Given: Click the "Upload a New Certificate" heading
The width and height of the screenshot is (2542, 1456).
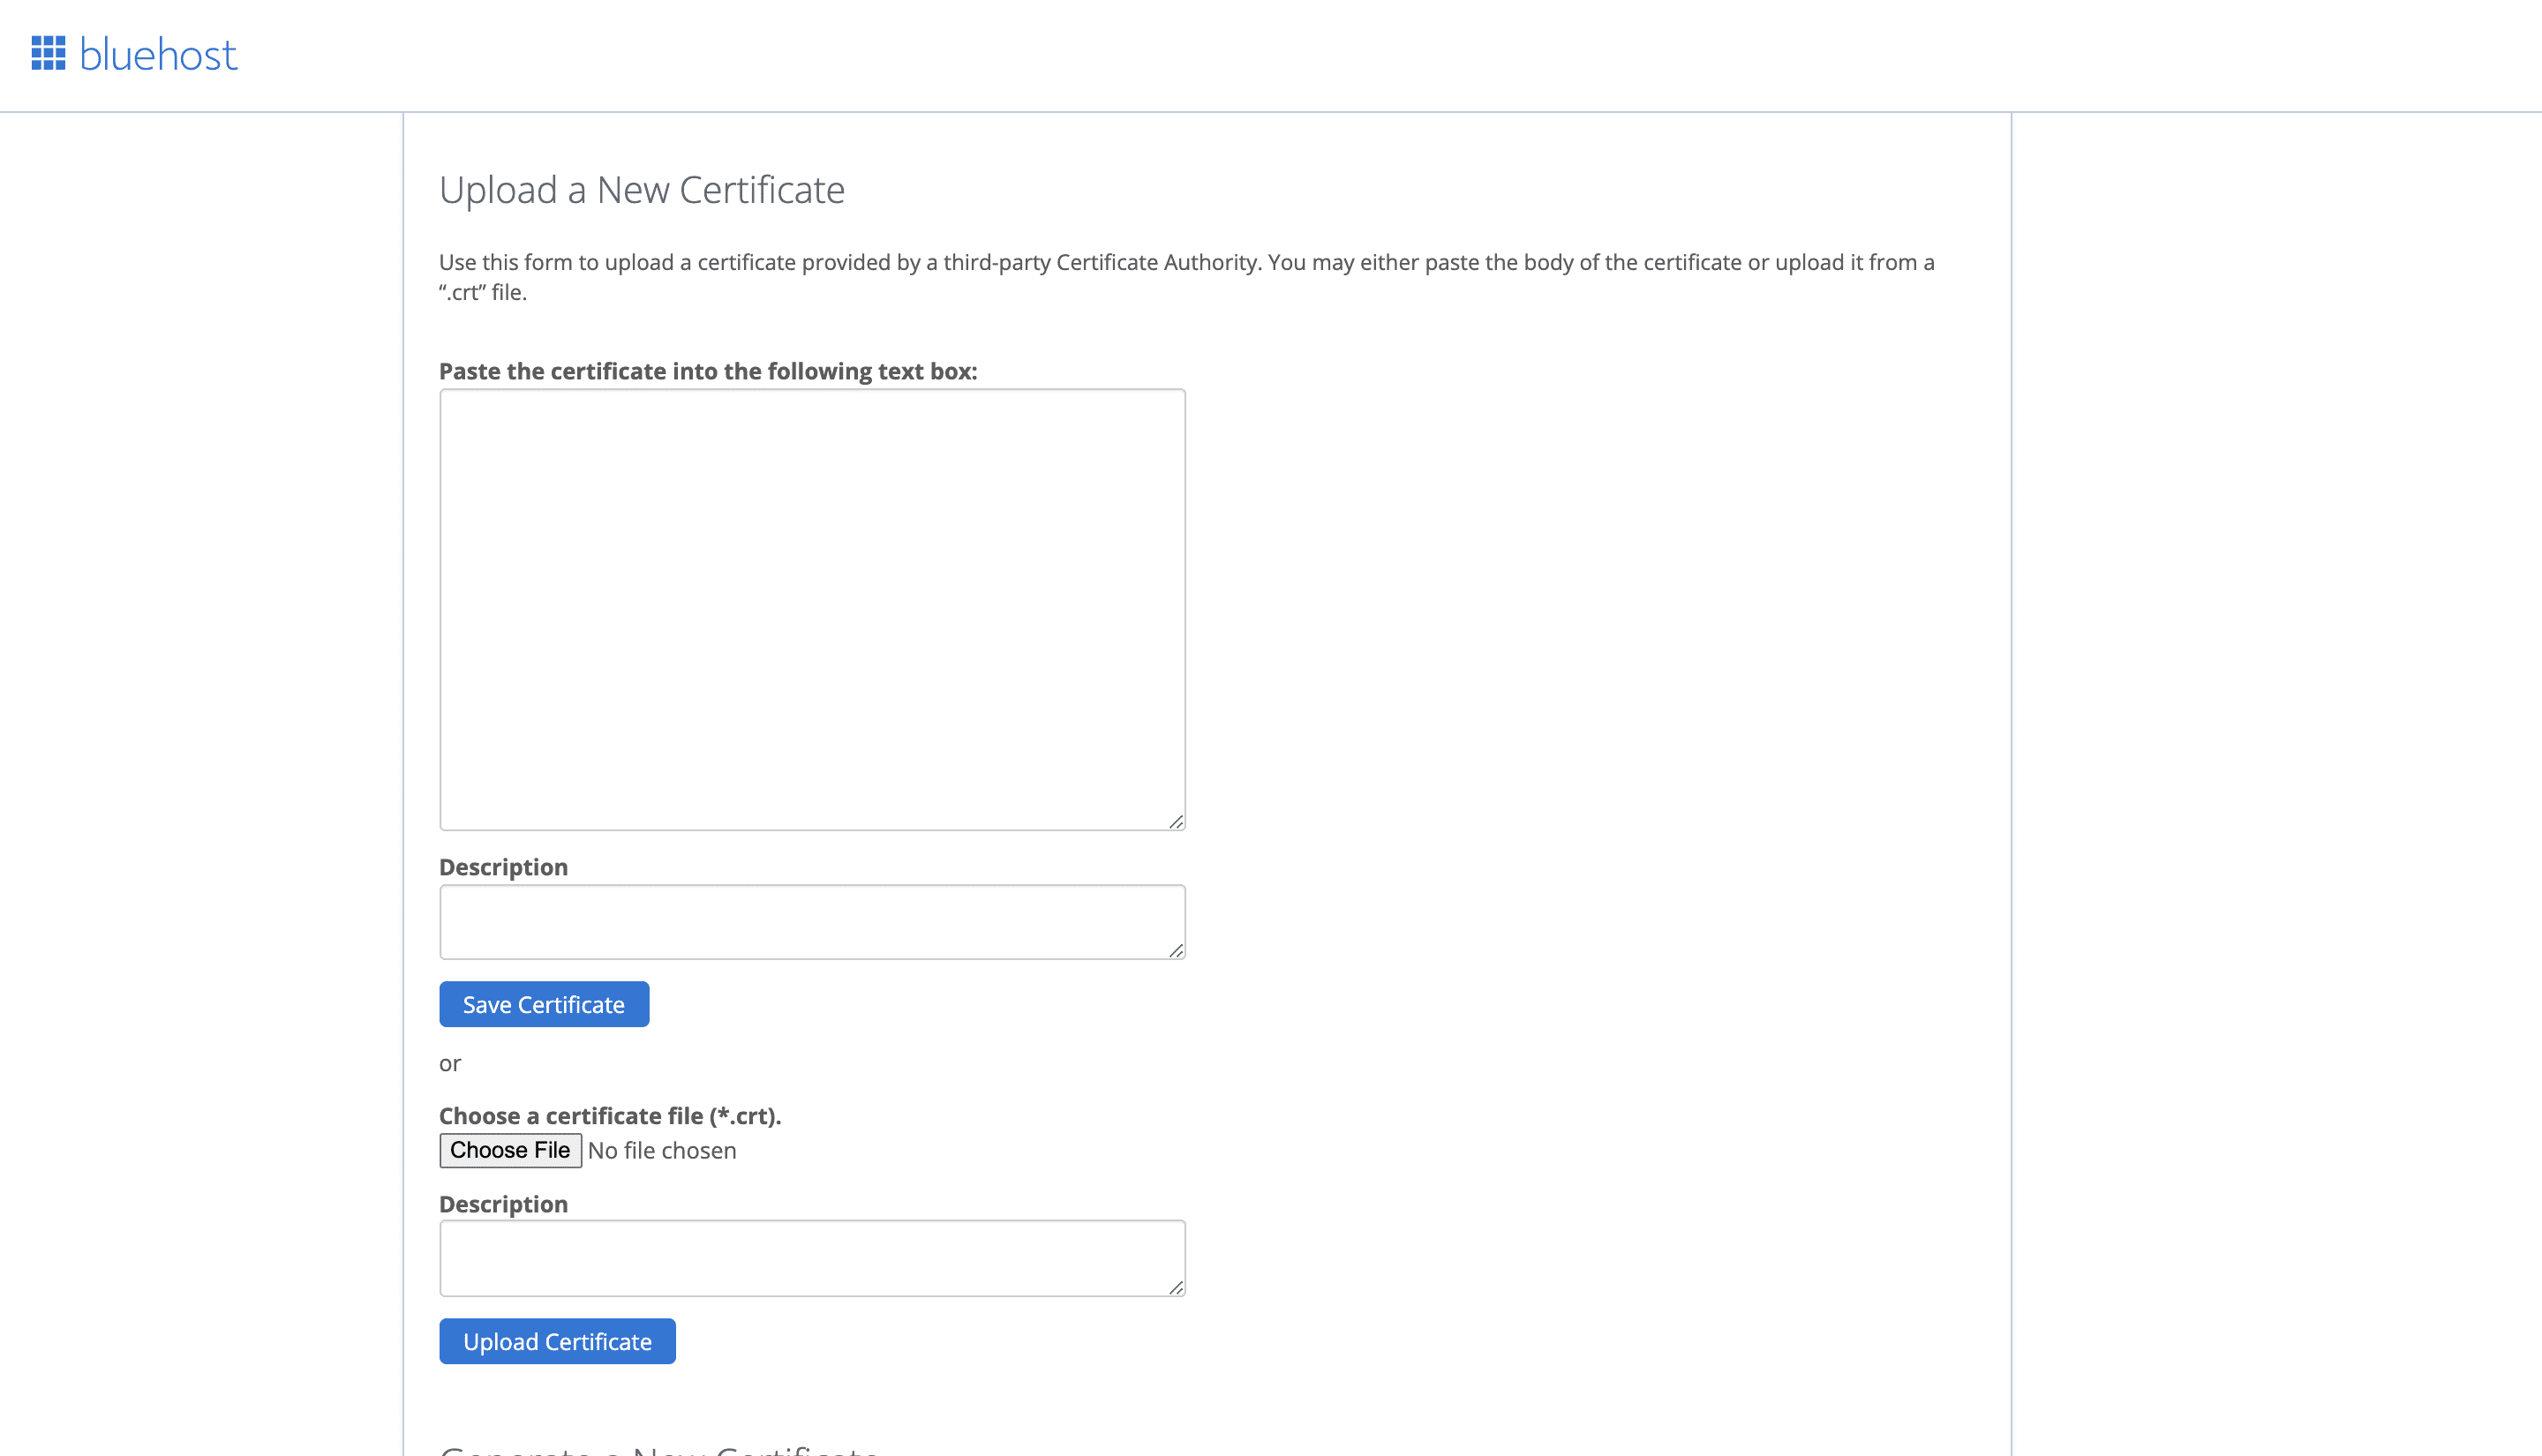Looking at the screenshot, I should (x=642, y=190).
